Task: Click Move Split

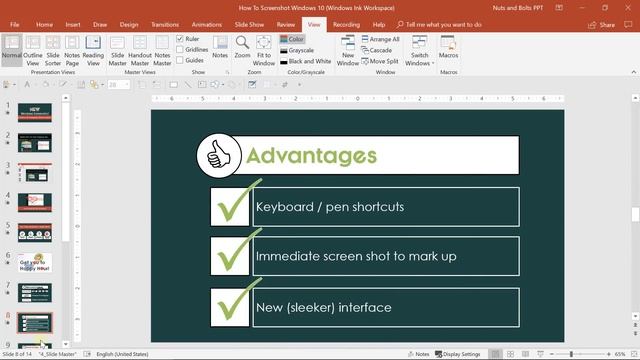Action: [380, 61]
